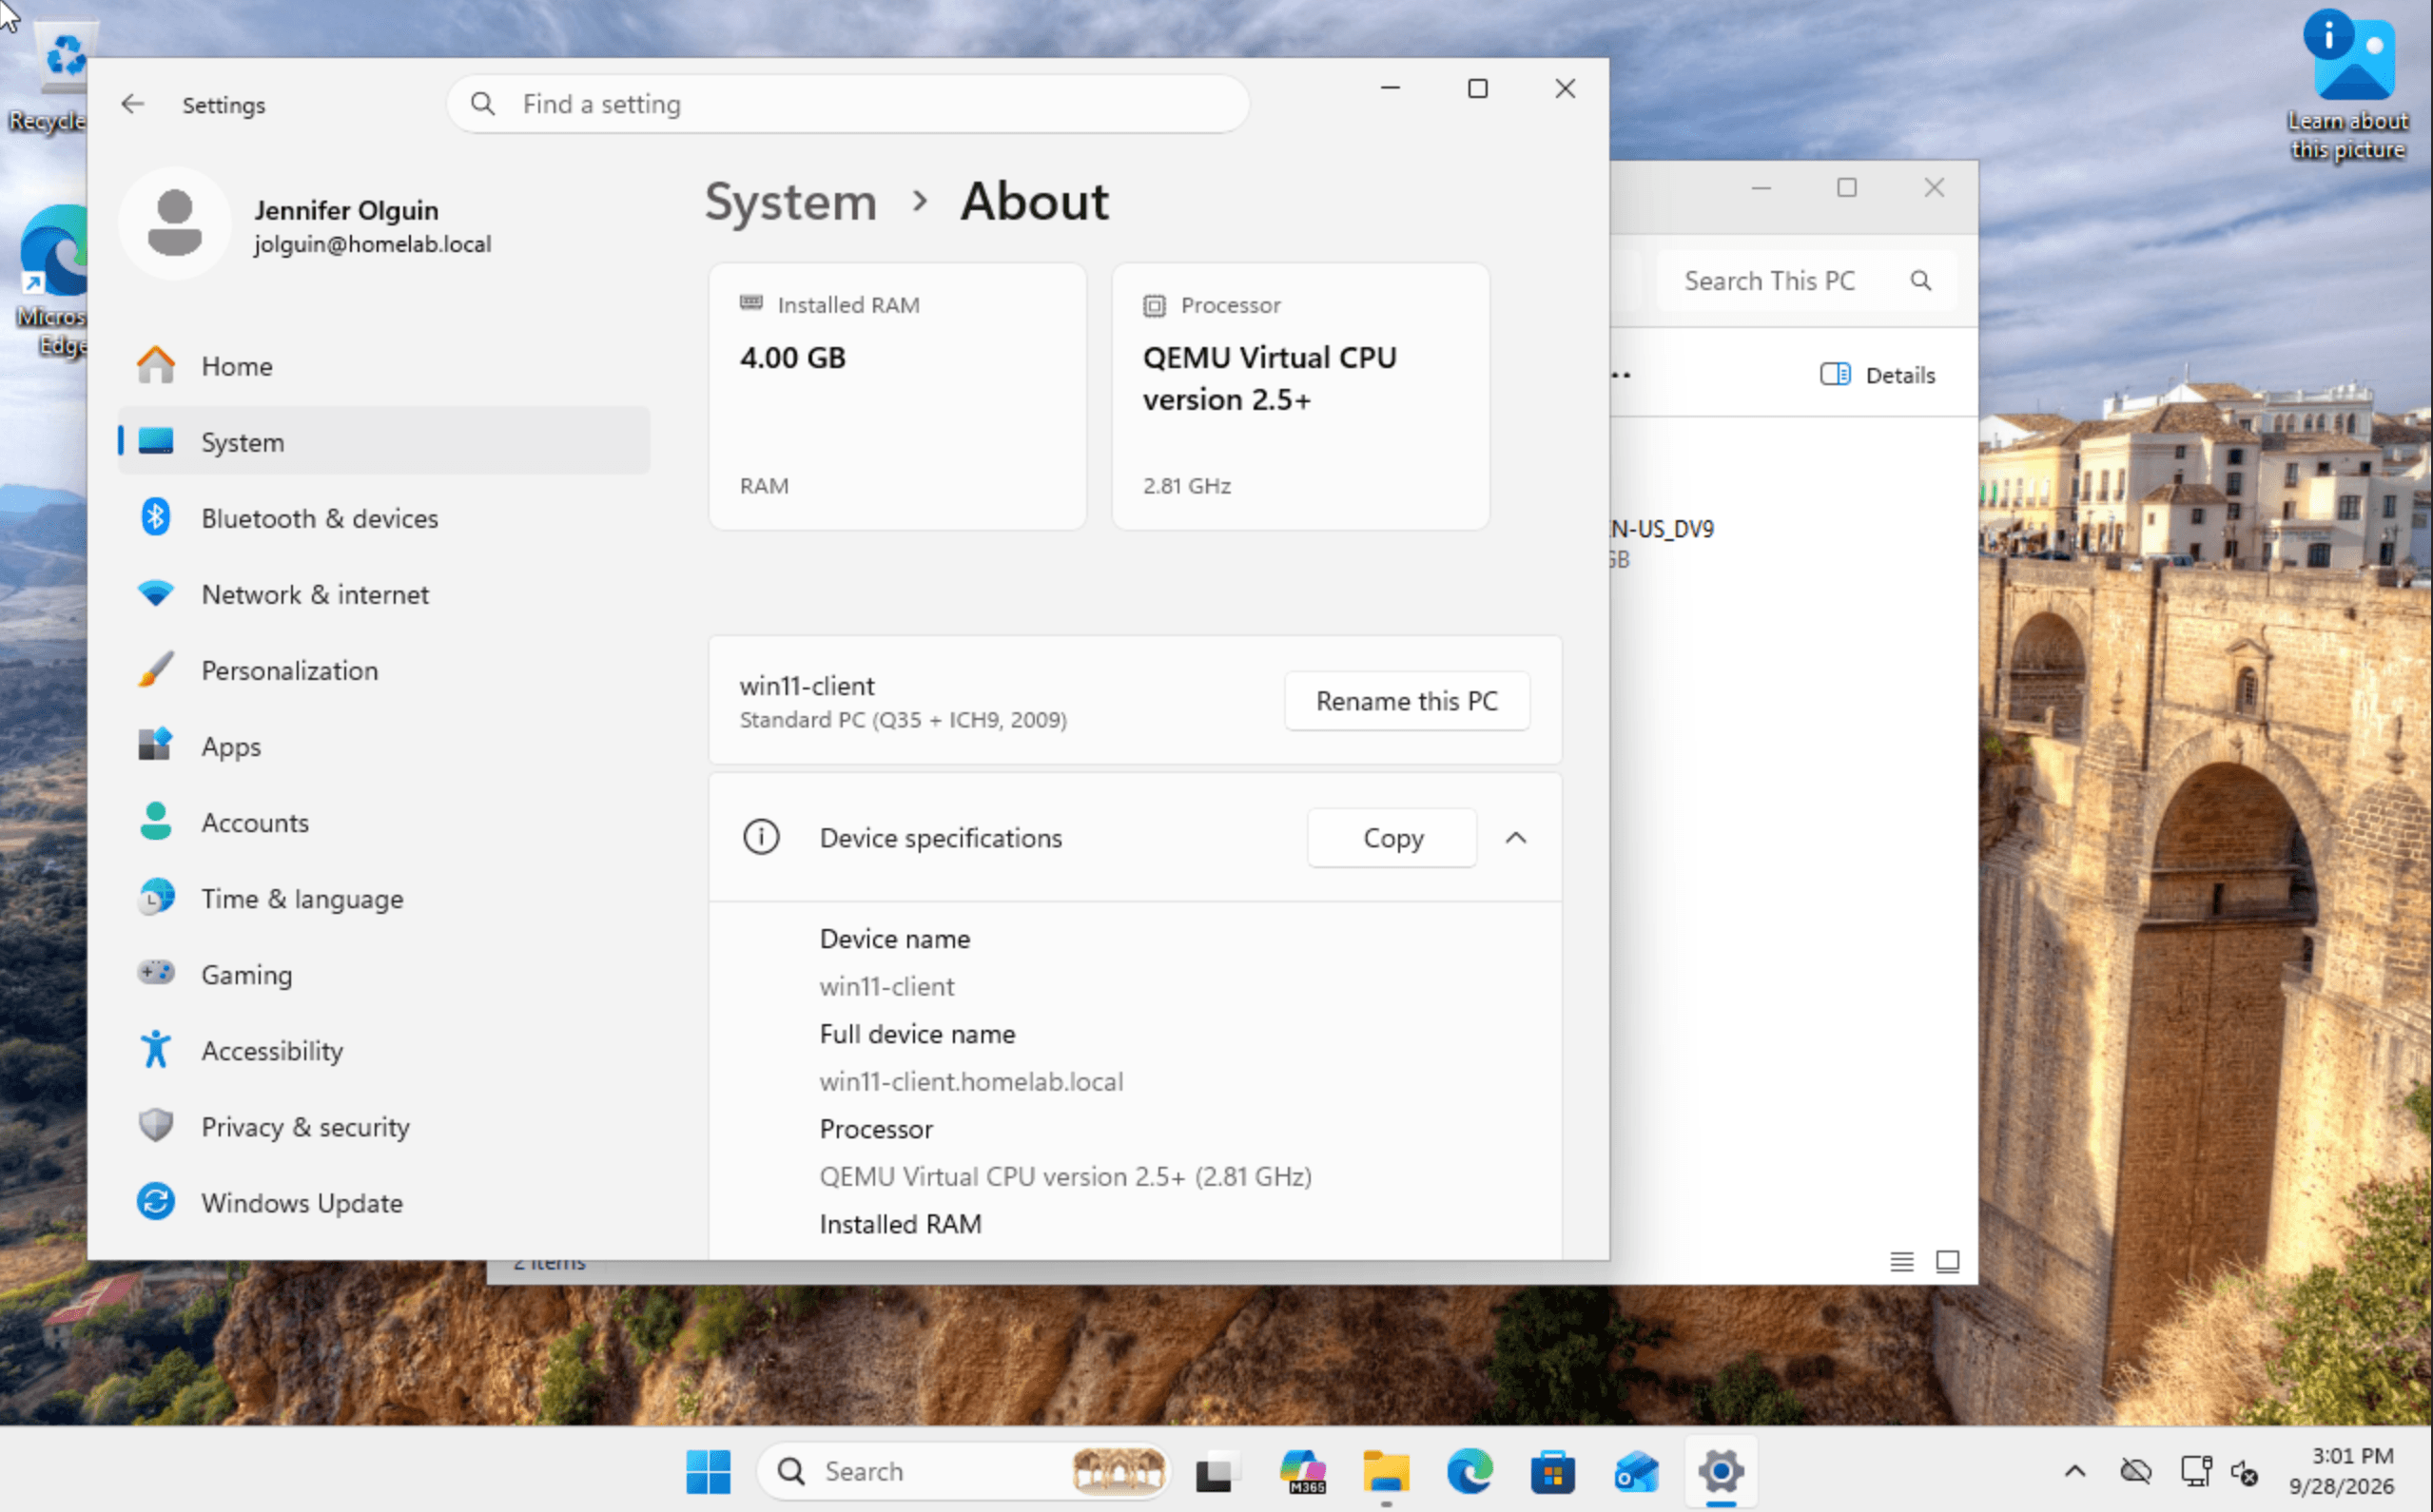
Task: Open the Windows Start menu
Action: coord(708,1472)
